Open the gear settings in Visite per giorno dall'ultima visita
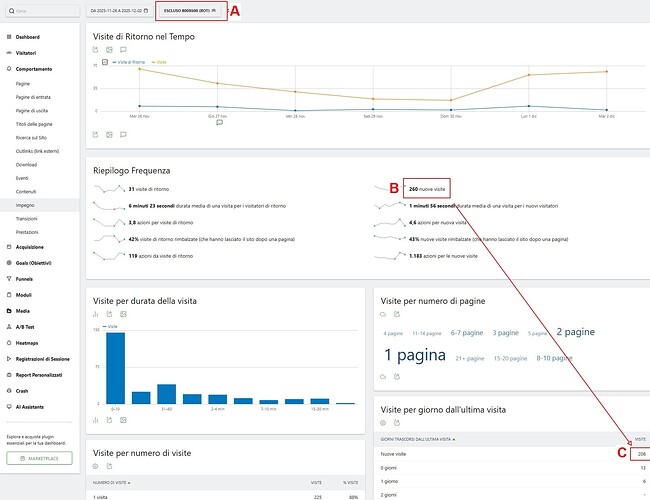Screen dimensions: 650x500 (384, 423)
